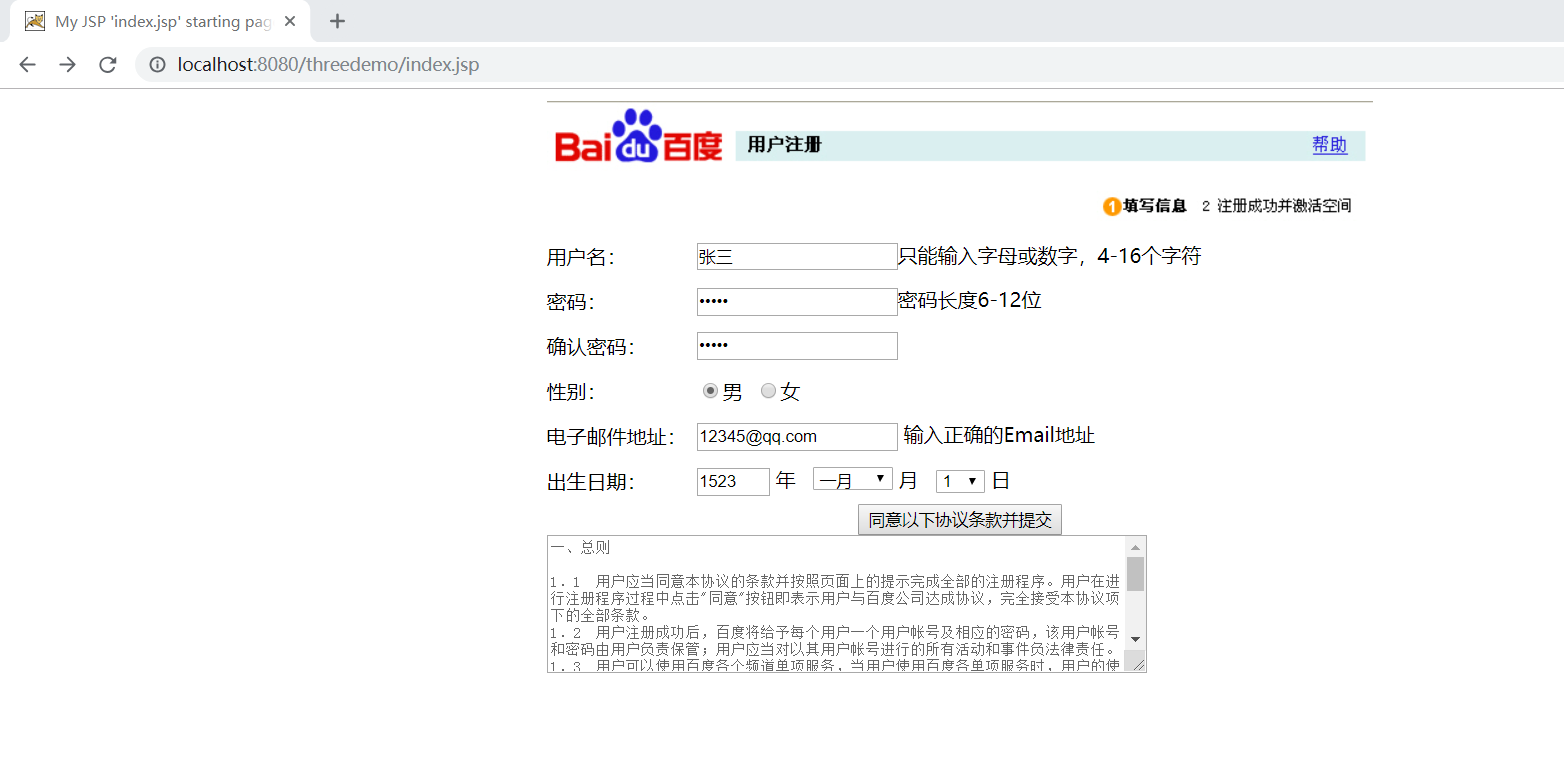This screenshot has width=1564, height=784.
Task: Select the 男 gender radio button
Action: coord(710,391)
